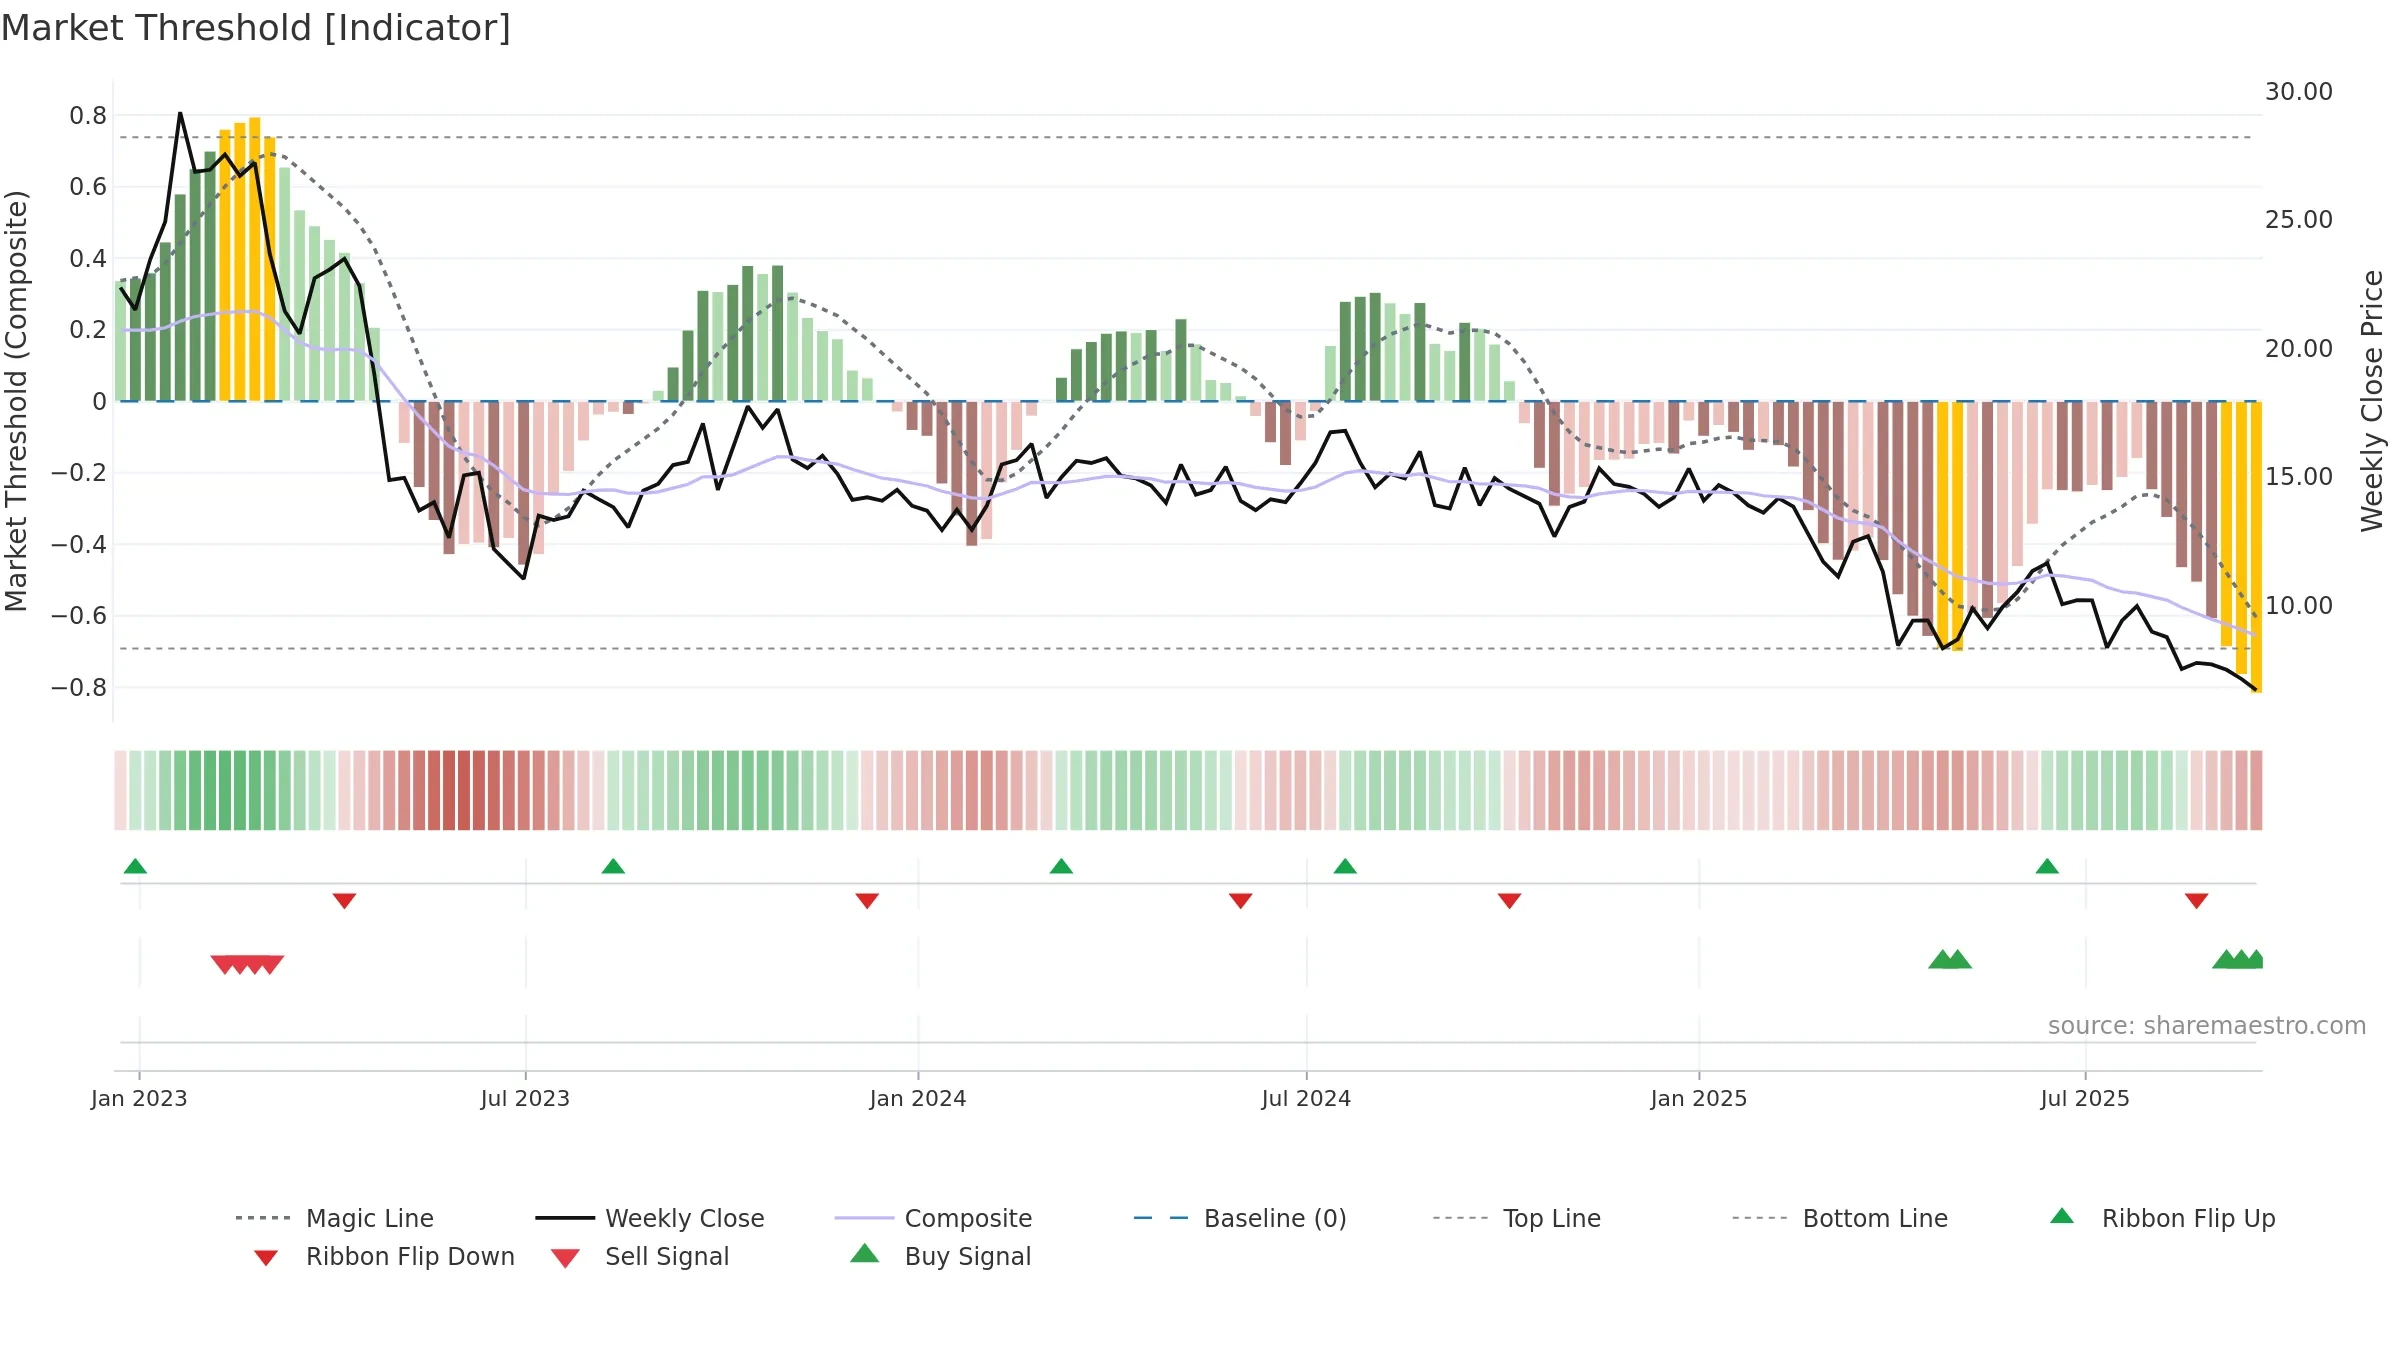Viewport: 2400px width, 1350px height.
Task: Click the Weekly Close Price axis title
Action: click(x=2372, y=400)
